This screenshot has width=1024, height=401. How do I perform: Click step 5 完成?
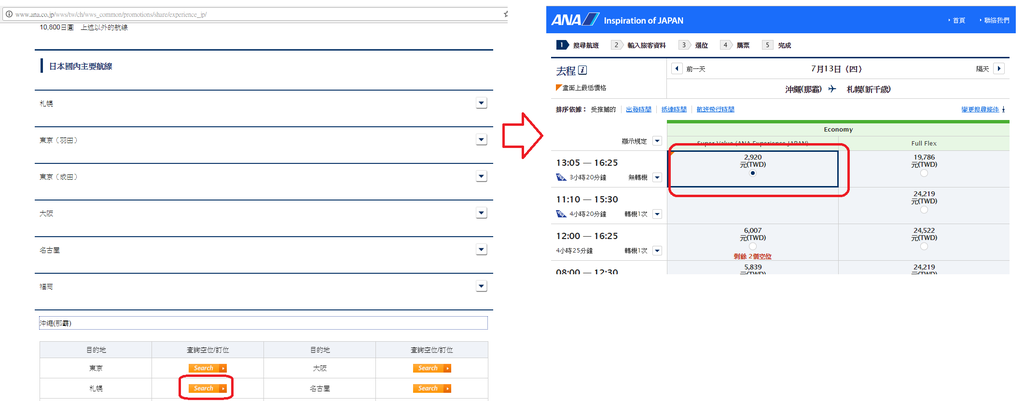coord(776,45)
